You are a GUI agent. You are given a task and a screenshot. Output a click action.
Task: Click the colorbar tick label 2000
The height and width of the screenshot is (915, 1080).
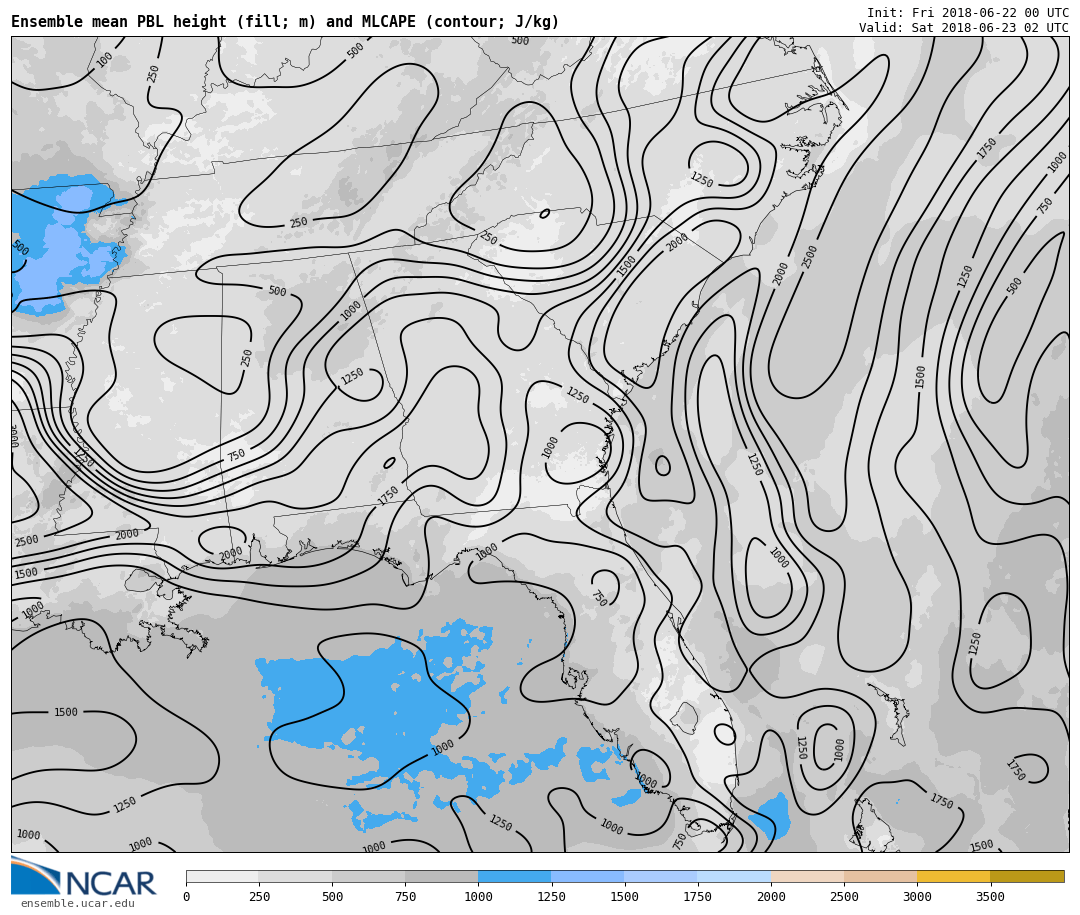click(771, 896)
